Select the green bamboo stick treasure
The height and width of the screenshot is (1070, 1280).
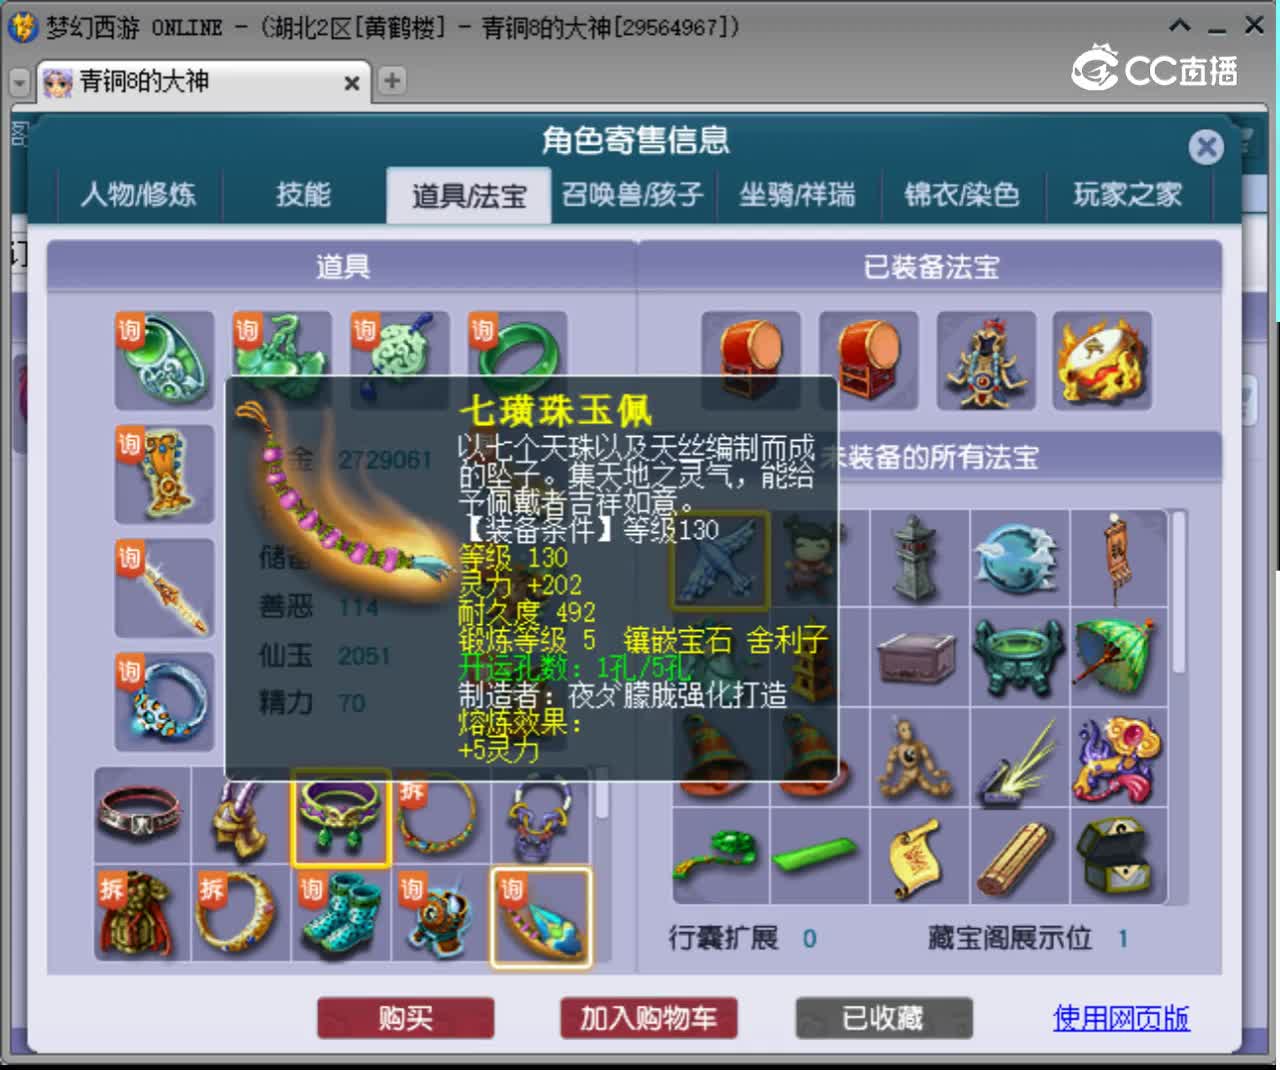819,856
